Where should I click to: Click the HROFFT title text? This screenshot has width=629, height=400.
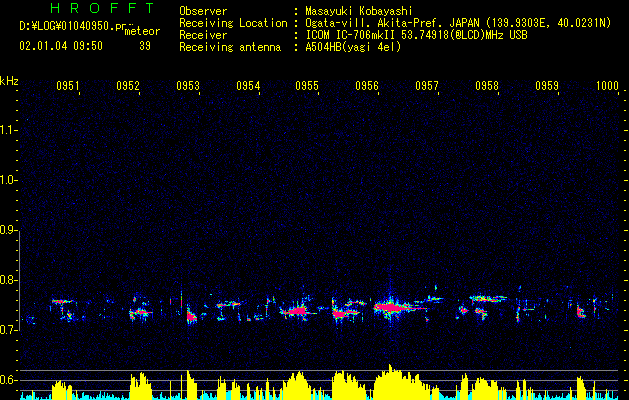[102, 8]
